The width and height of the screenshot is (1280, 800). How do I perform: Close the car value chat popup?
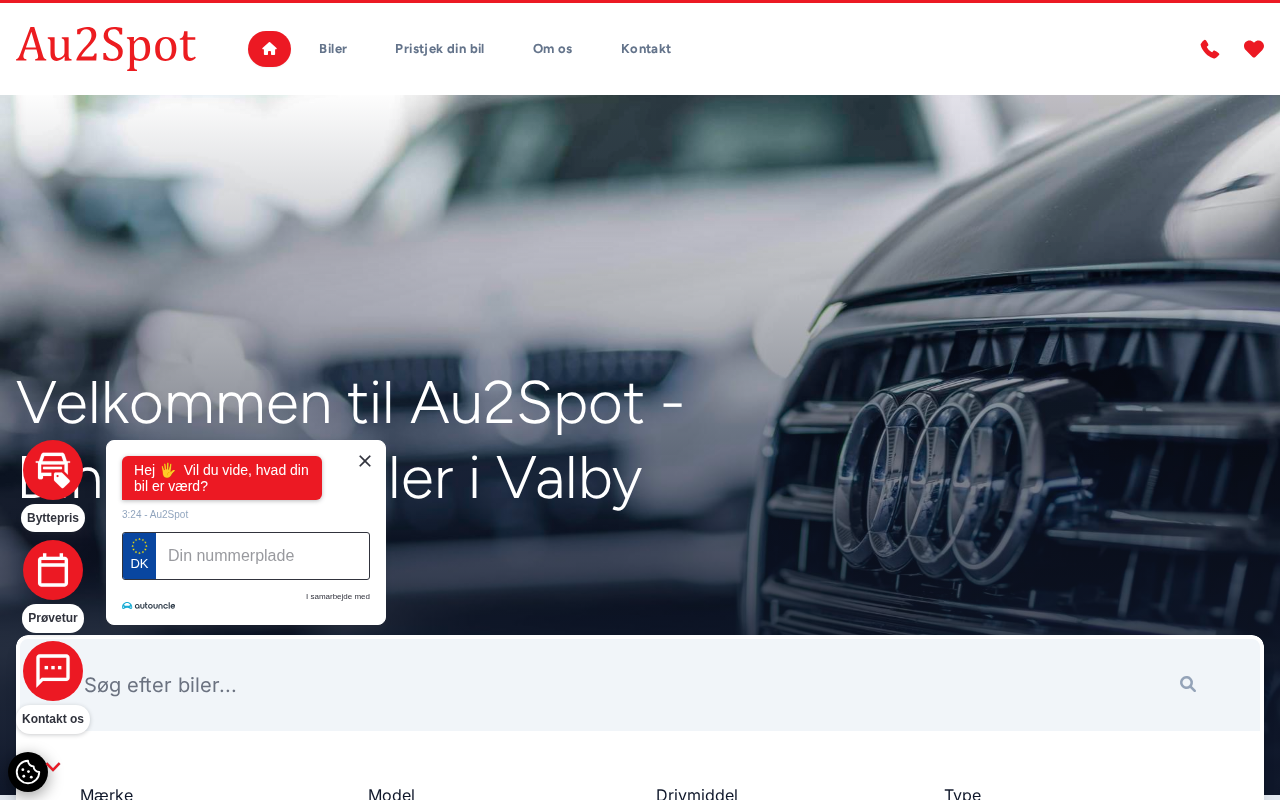(365, 461)
